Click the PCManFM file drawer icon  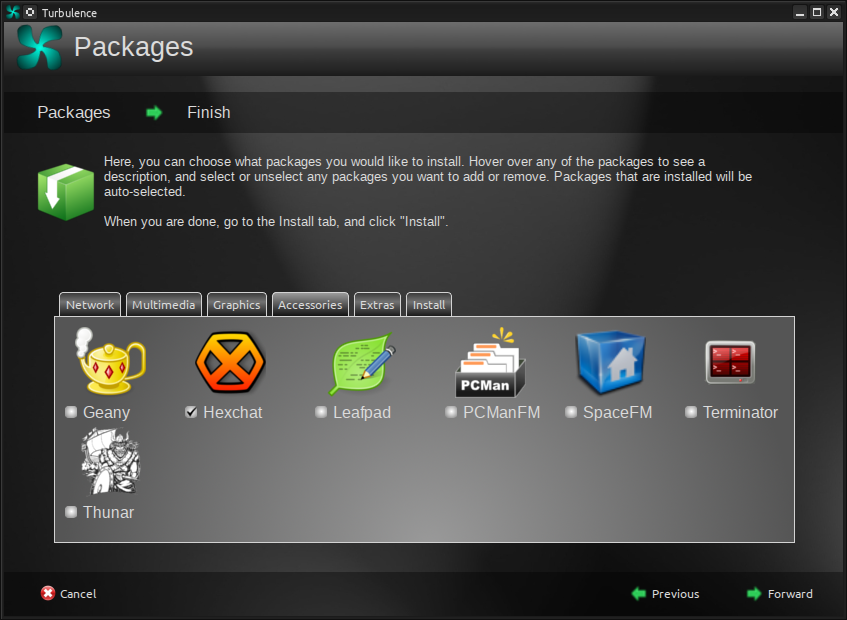point(490,362)
